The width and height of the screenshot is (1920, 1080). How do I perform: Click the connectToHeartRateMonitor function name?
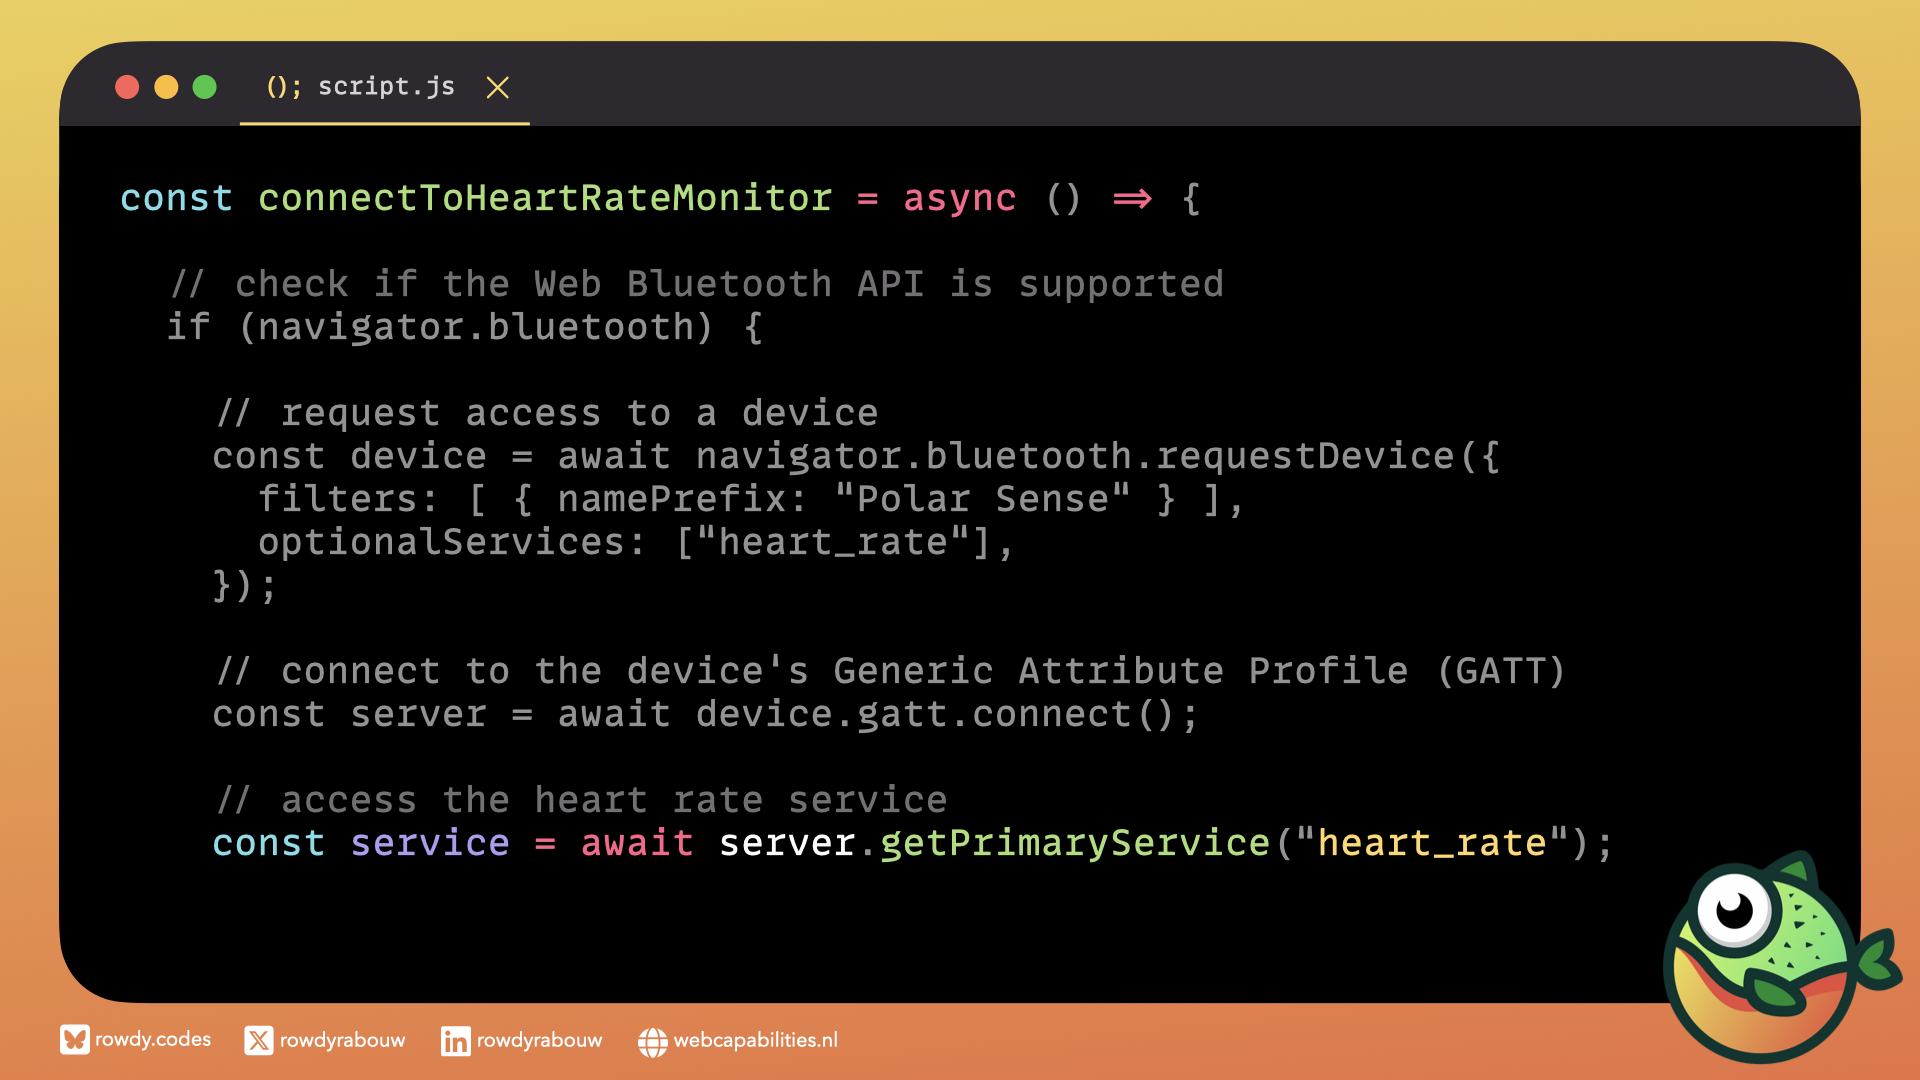click(545, 198)
